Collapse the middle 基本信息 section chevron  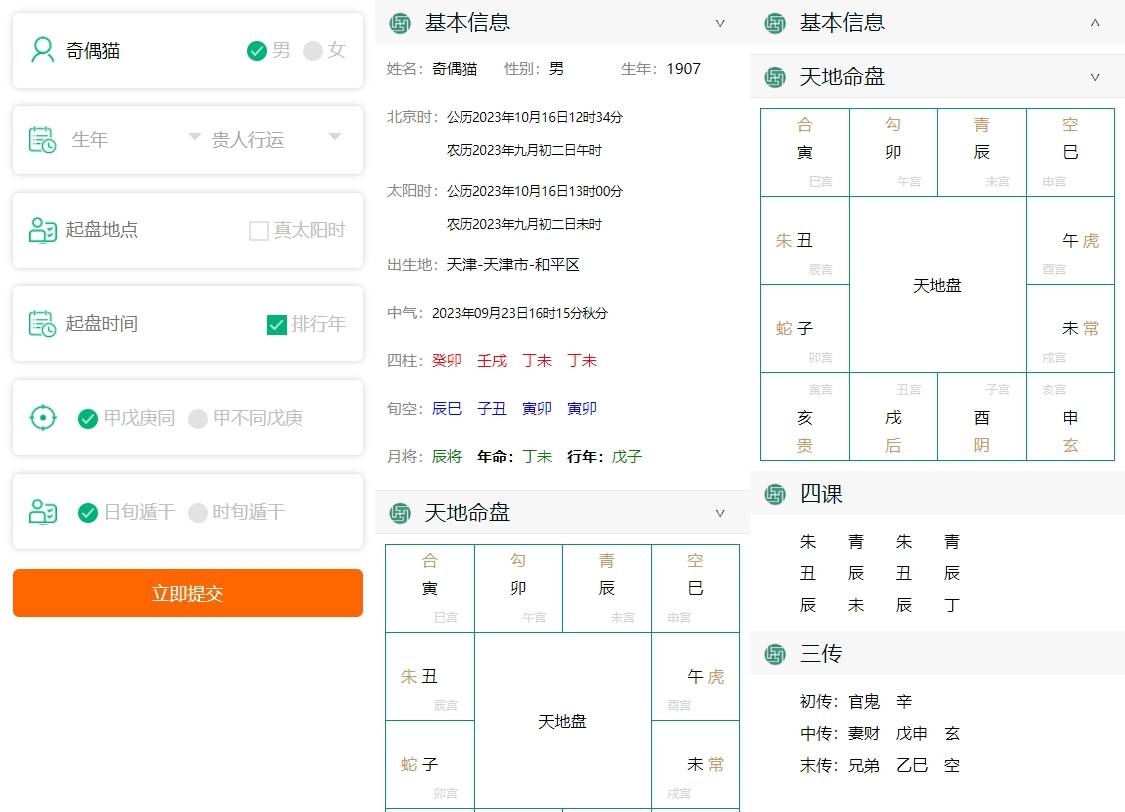coord(720,23)
